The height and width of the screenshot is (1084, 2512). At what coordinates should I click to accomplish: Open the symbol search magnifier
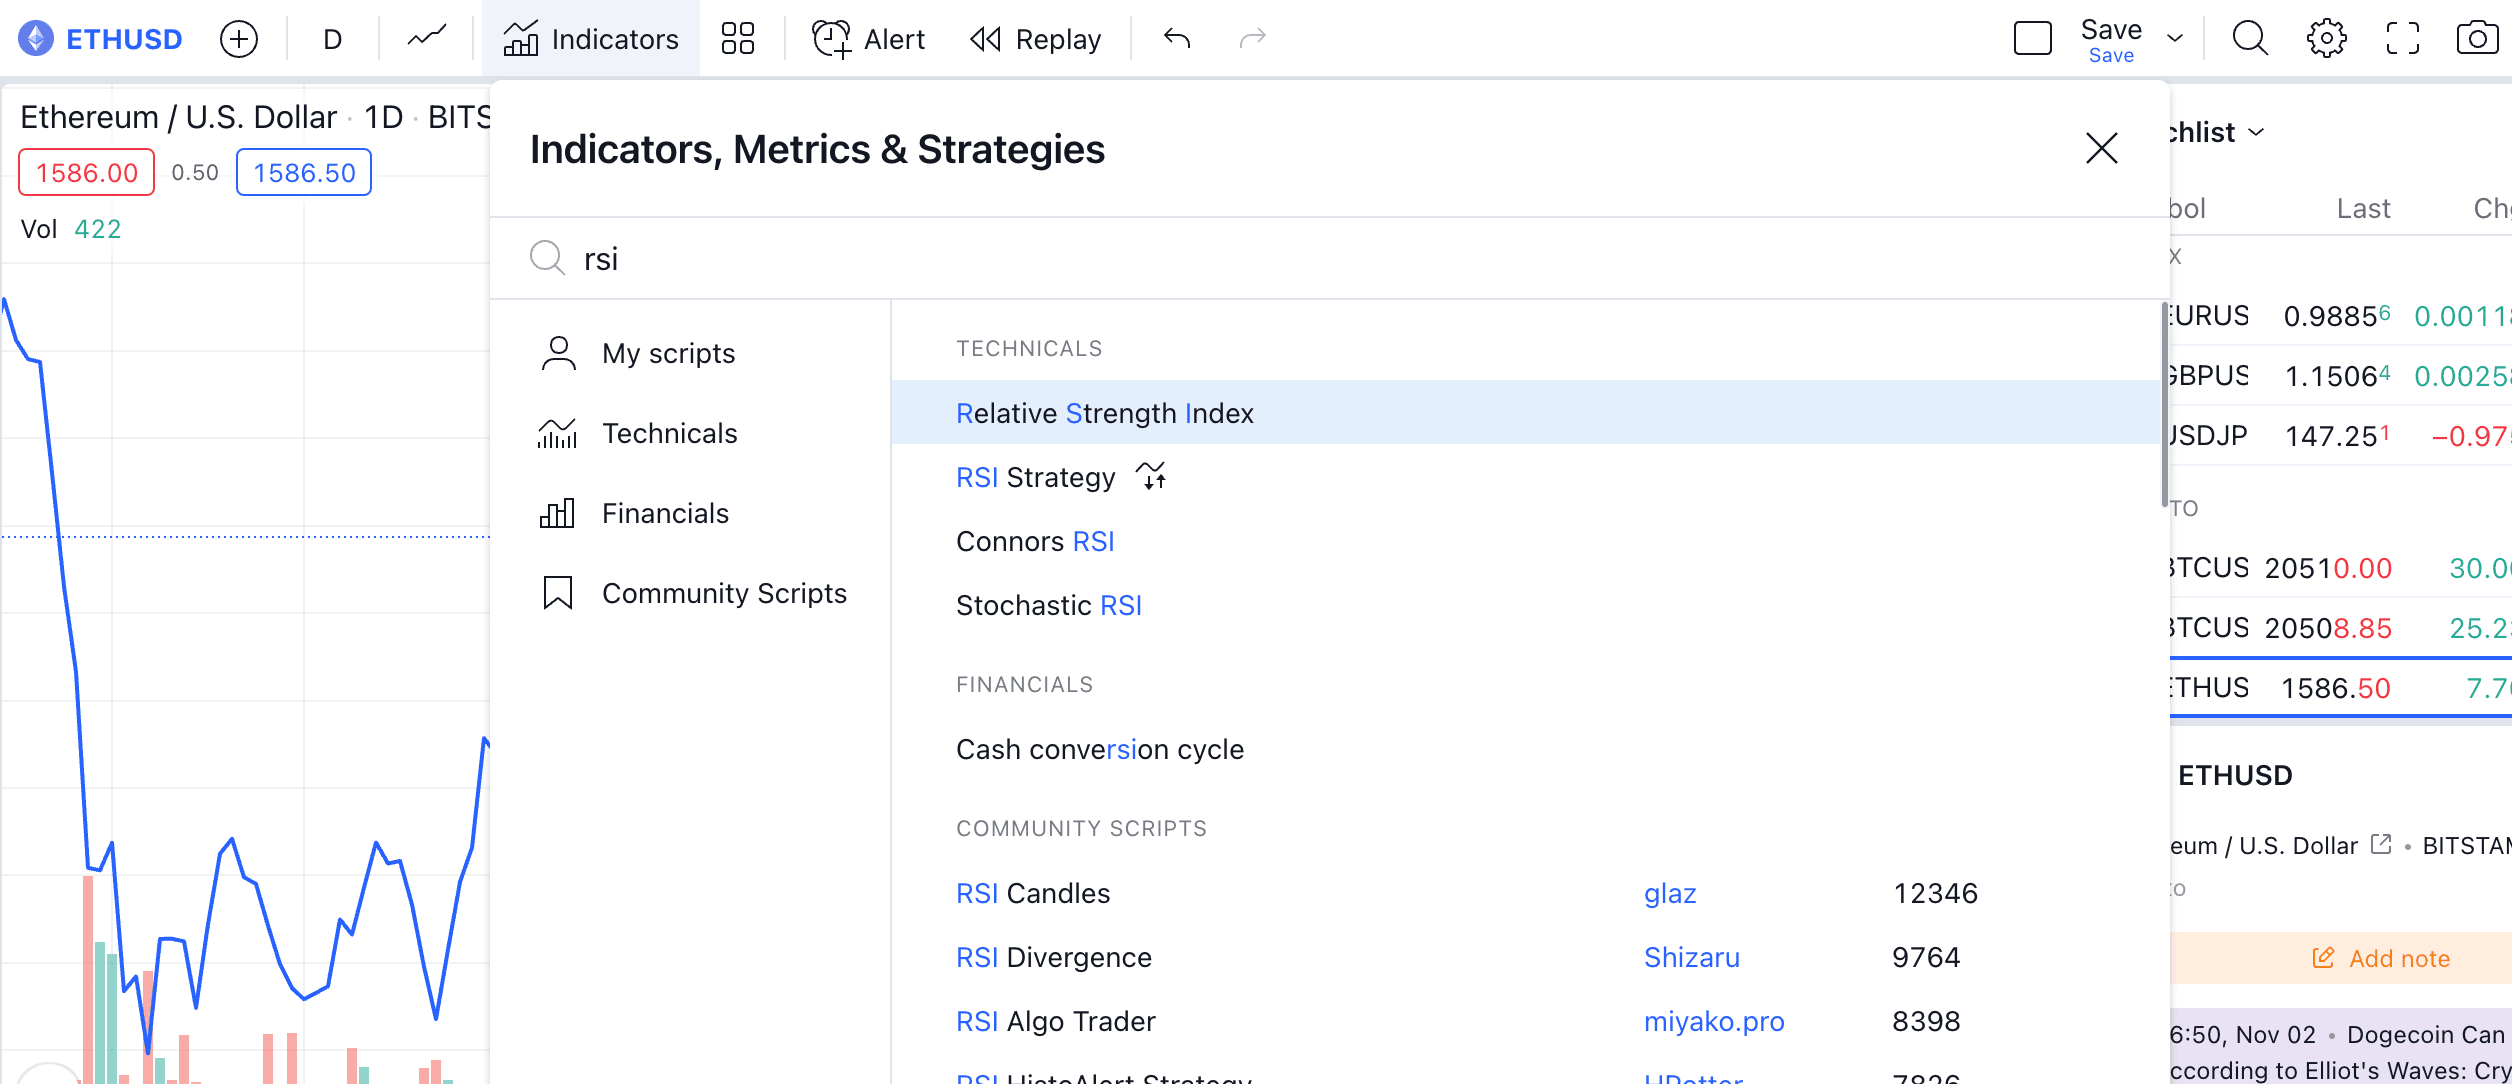[2250, 39]
